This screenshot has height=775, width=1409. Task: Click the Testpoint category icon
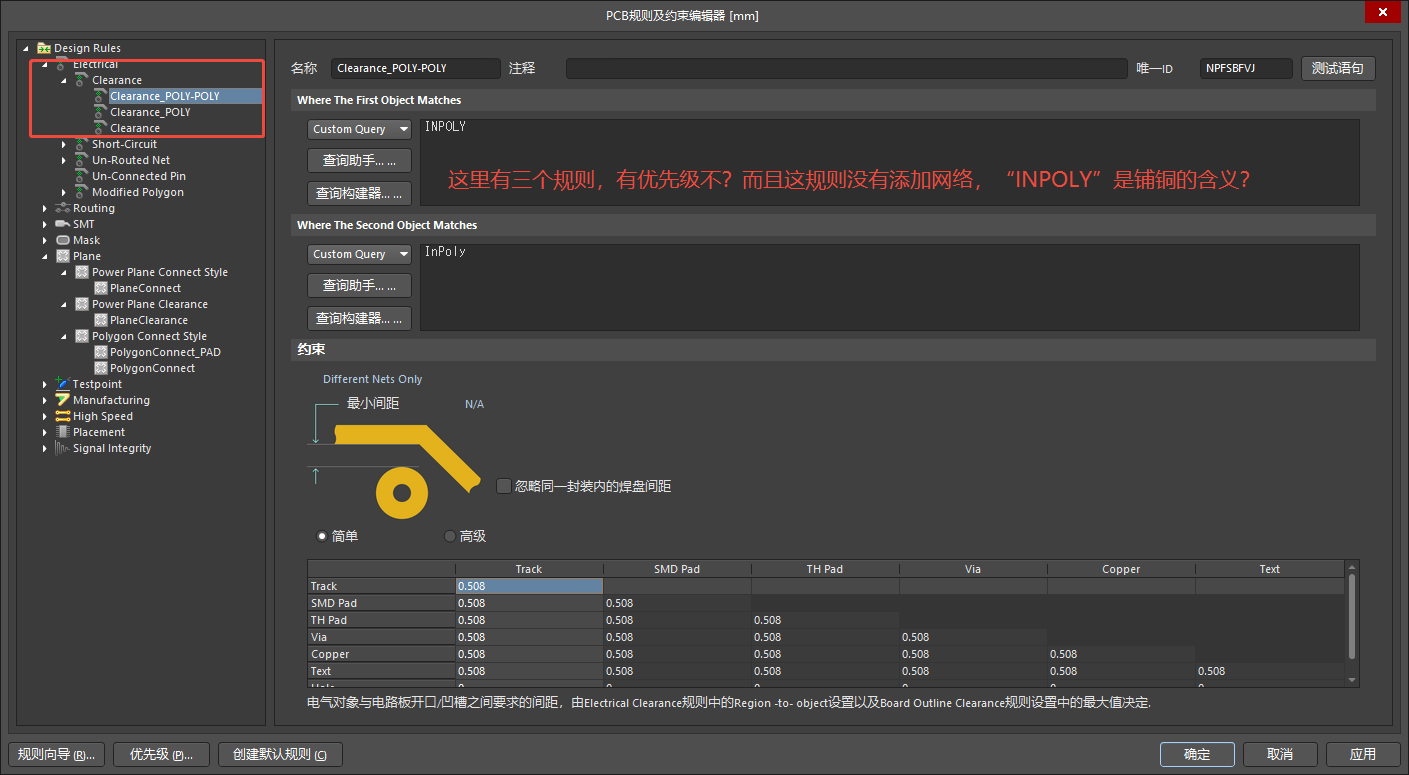click(63, 384)
